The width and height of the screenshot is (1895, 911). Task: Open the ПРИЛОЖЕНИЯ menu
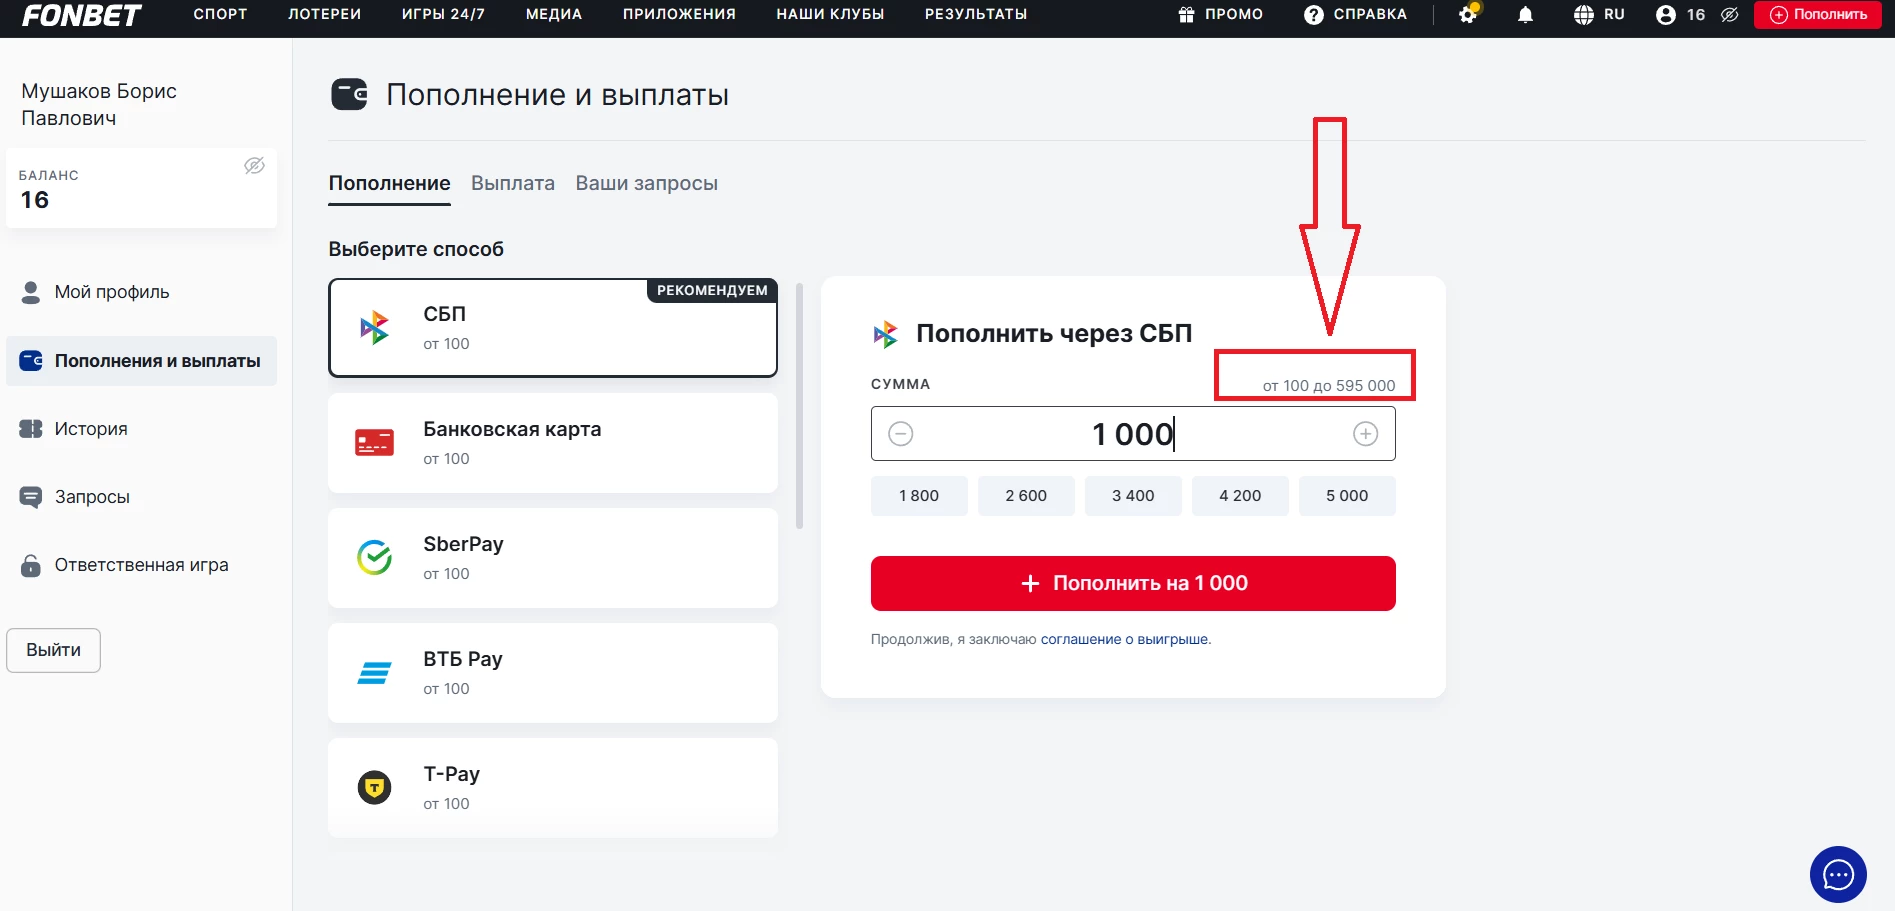click(679, 15)
